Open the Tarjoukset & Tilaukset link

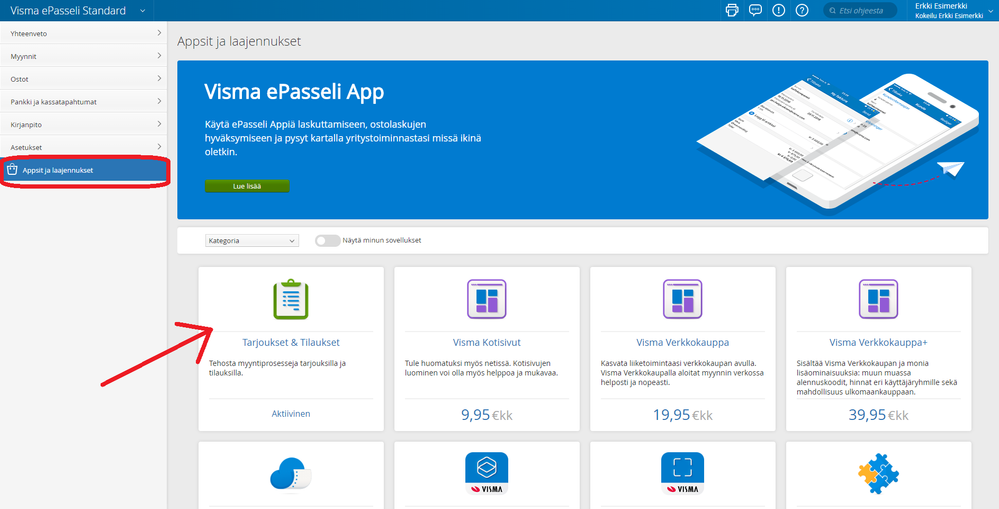pyautogui.click(x=291, y=342)
